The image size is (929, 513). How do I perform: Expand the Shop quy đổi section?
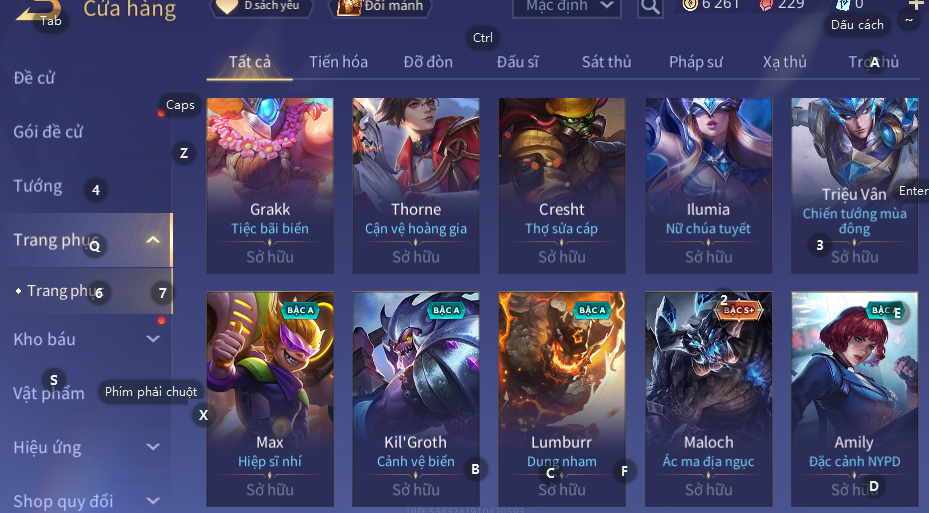click(x=153, y=501)
